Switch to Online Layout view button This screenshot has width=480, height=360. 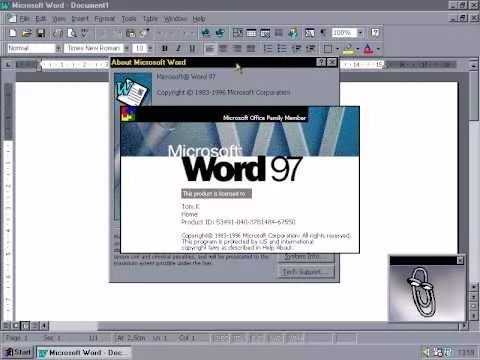[16, 325]
